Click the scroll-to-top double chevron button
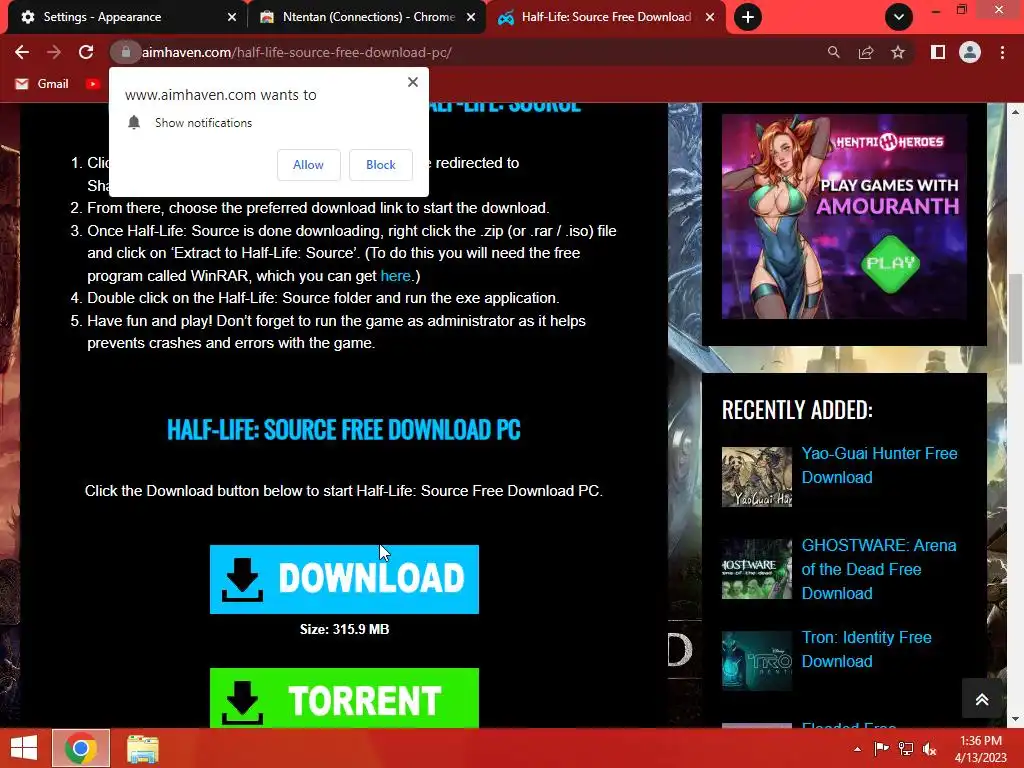This screenshot has height=768, width=1024. coord(982,699)
